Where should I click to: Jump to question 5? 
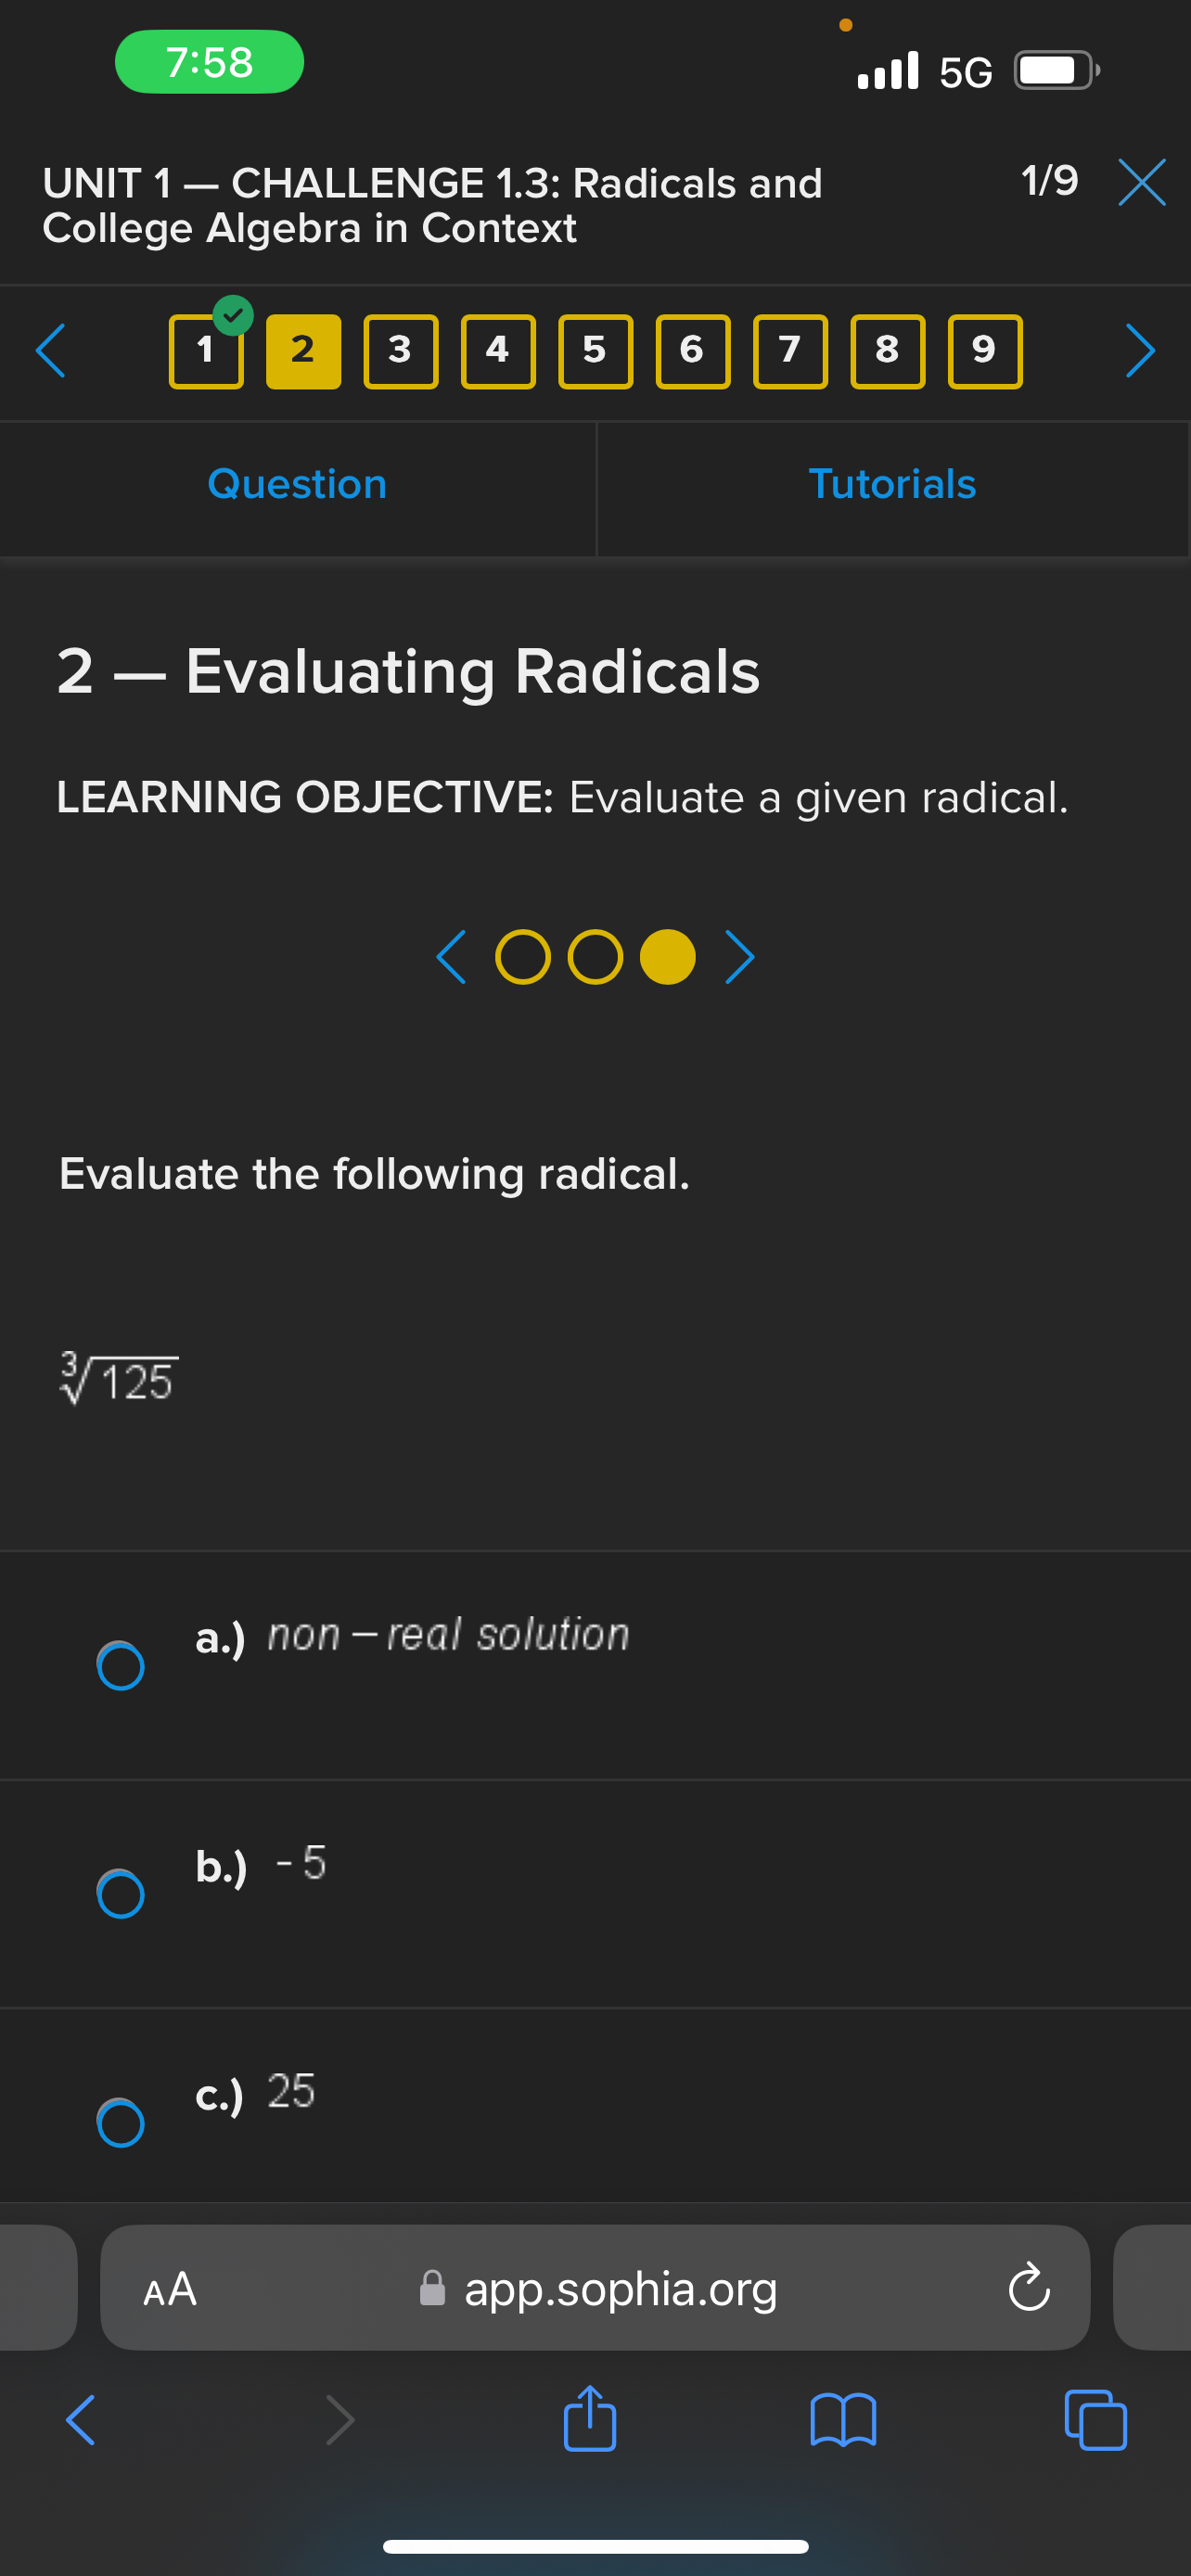595,351
